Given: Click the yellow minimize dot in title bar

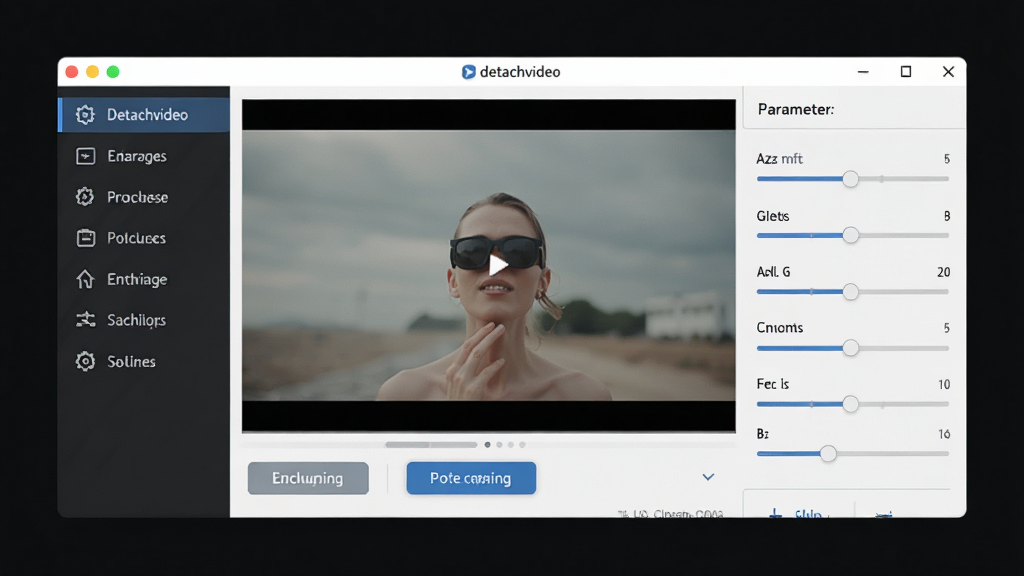Looking at the screenshot, I should tap(93, 72).
